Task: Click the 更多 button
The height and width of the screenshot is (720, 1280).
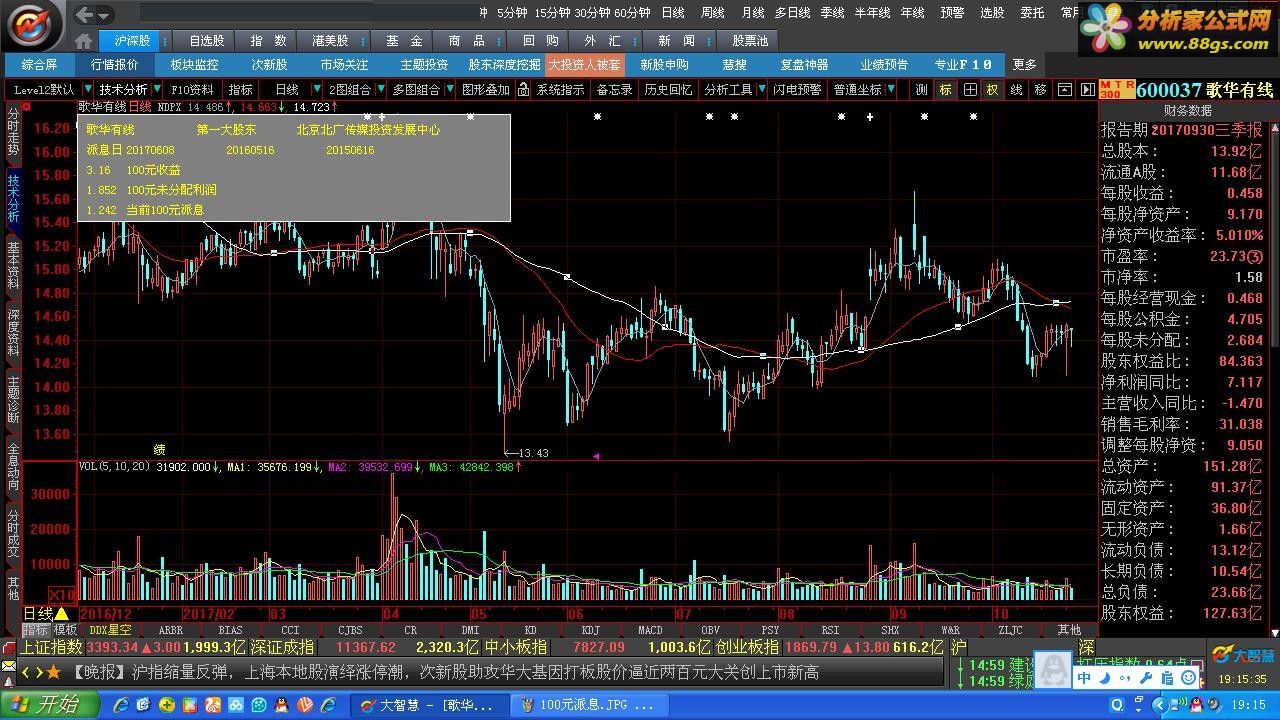Action: pos(1025,64)
